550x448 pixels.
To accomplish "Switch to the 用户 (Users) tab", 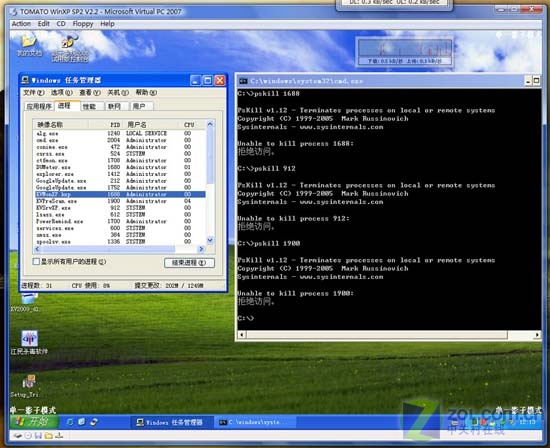I will [x=141, y=106].
